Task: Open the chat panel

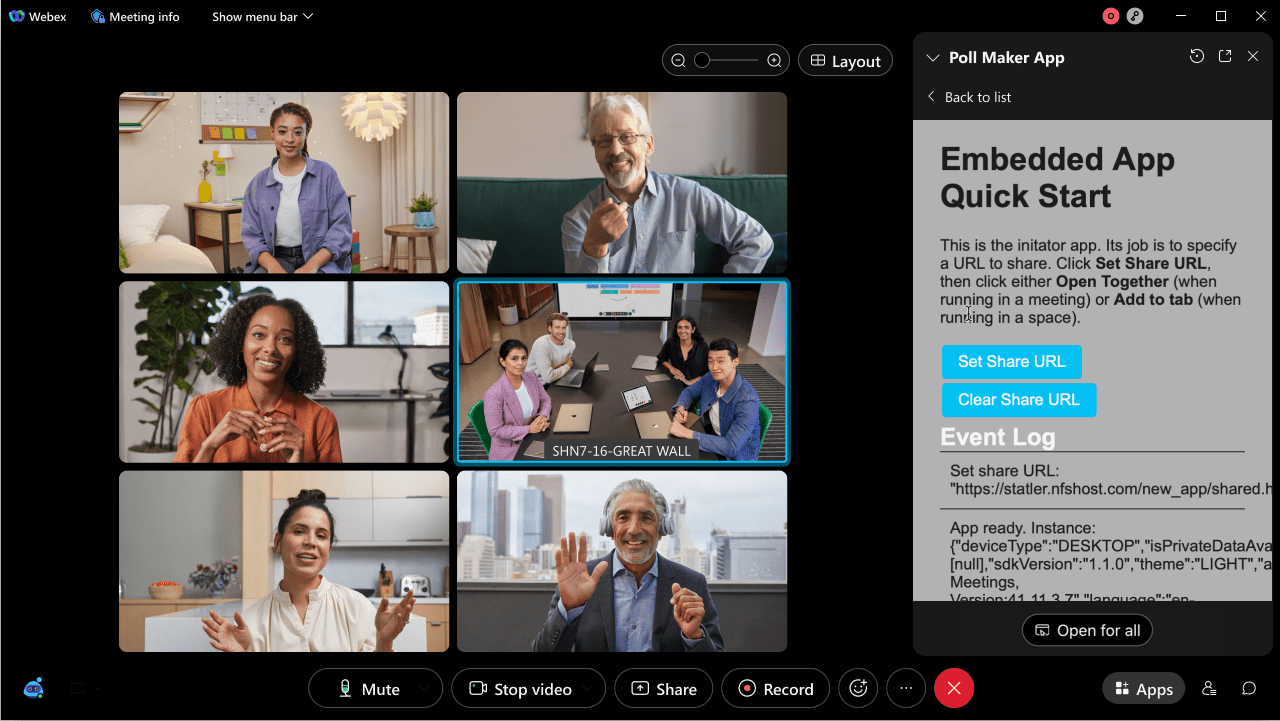Action: 1248,688
